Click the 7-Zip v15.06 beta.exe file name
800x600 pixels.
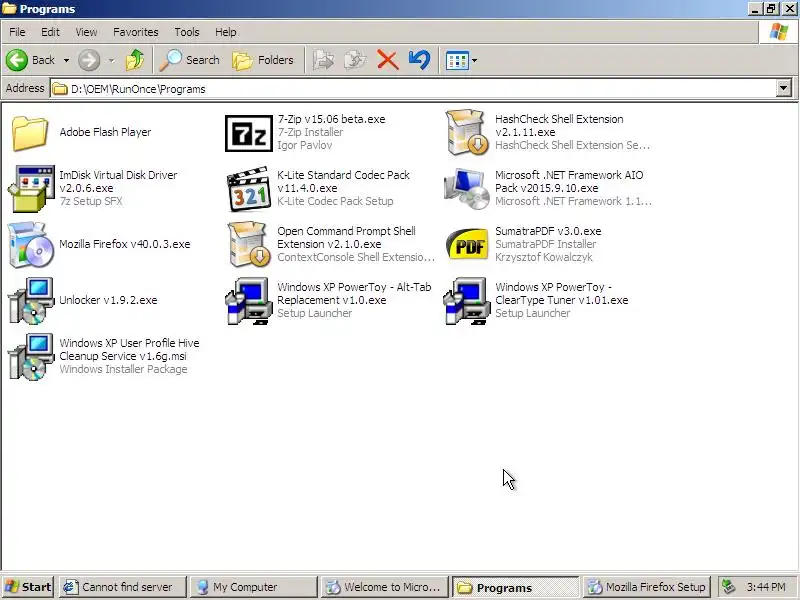click(331, 119)
